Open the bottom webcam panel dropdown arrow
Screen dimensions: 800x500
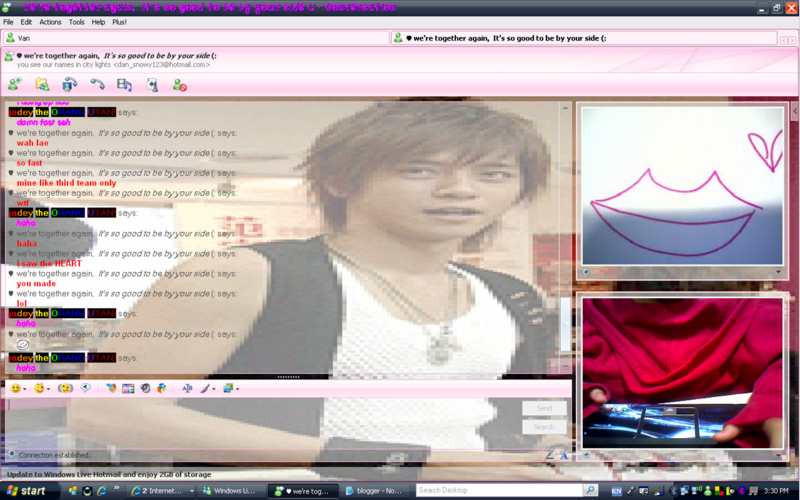coord(778,455)
